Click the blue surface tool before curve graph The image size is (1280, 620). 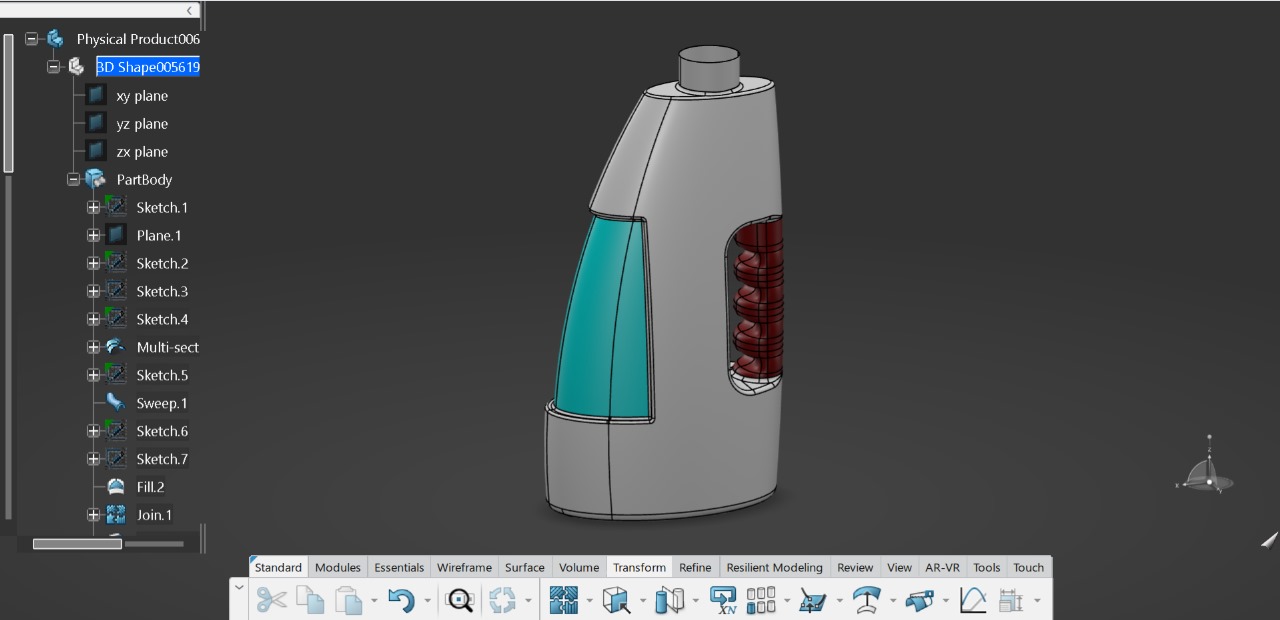(x=919, y=599)
